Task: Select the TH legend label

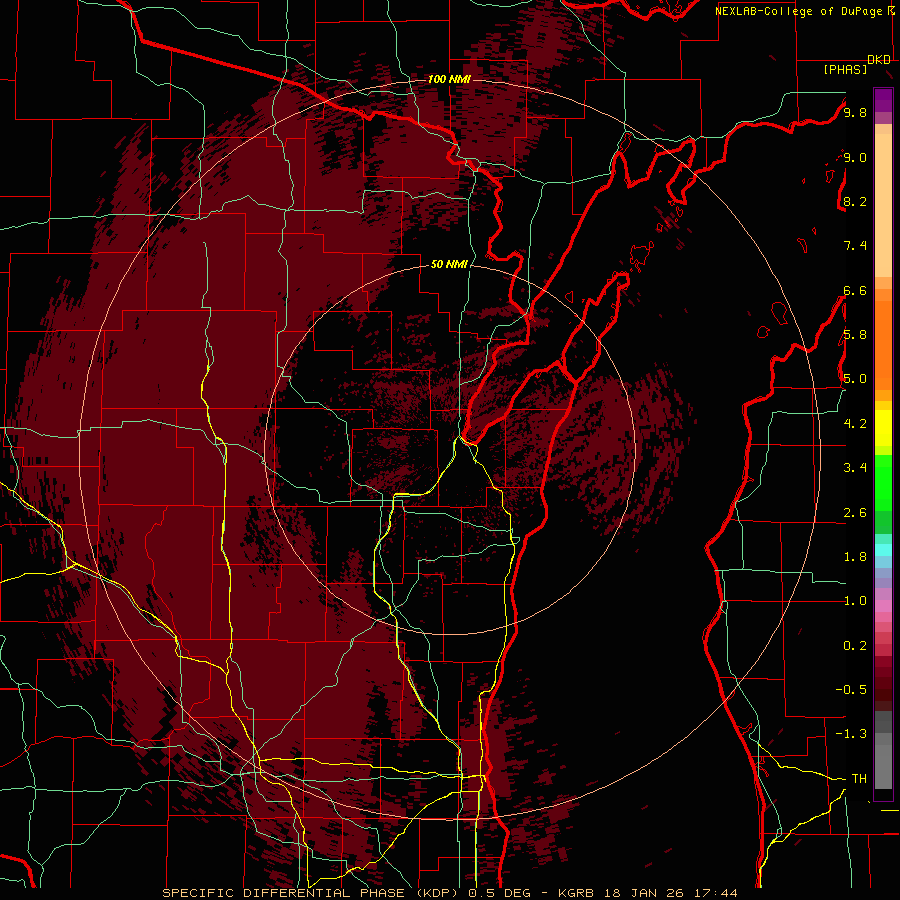Action: coord(859,779)
